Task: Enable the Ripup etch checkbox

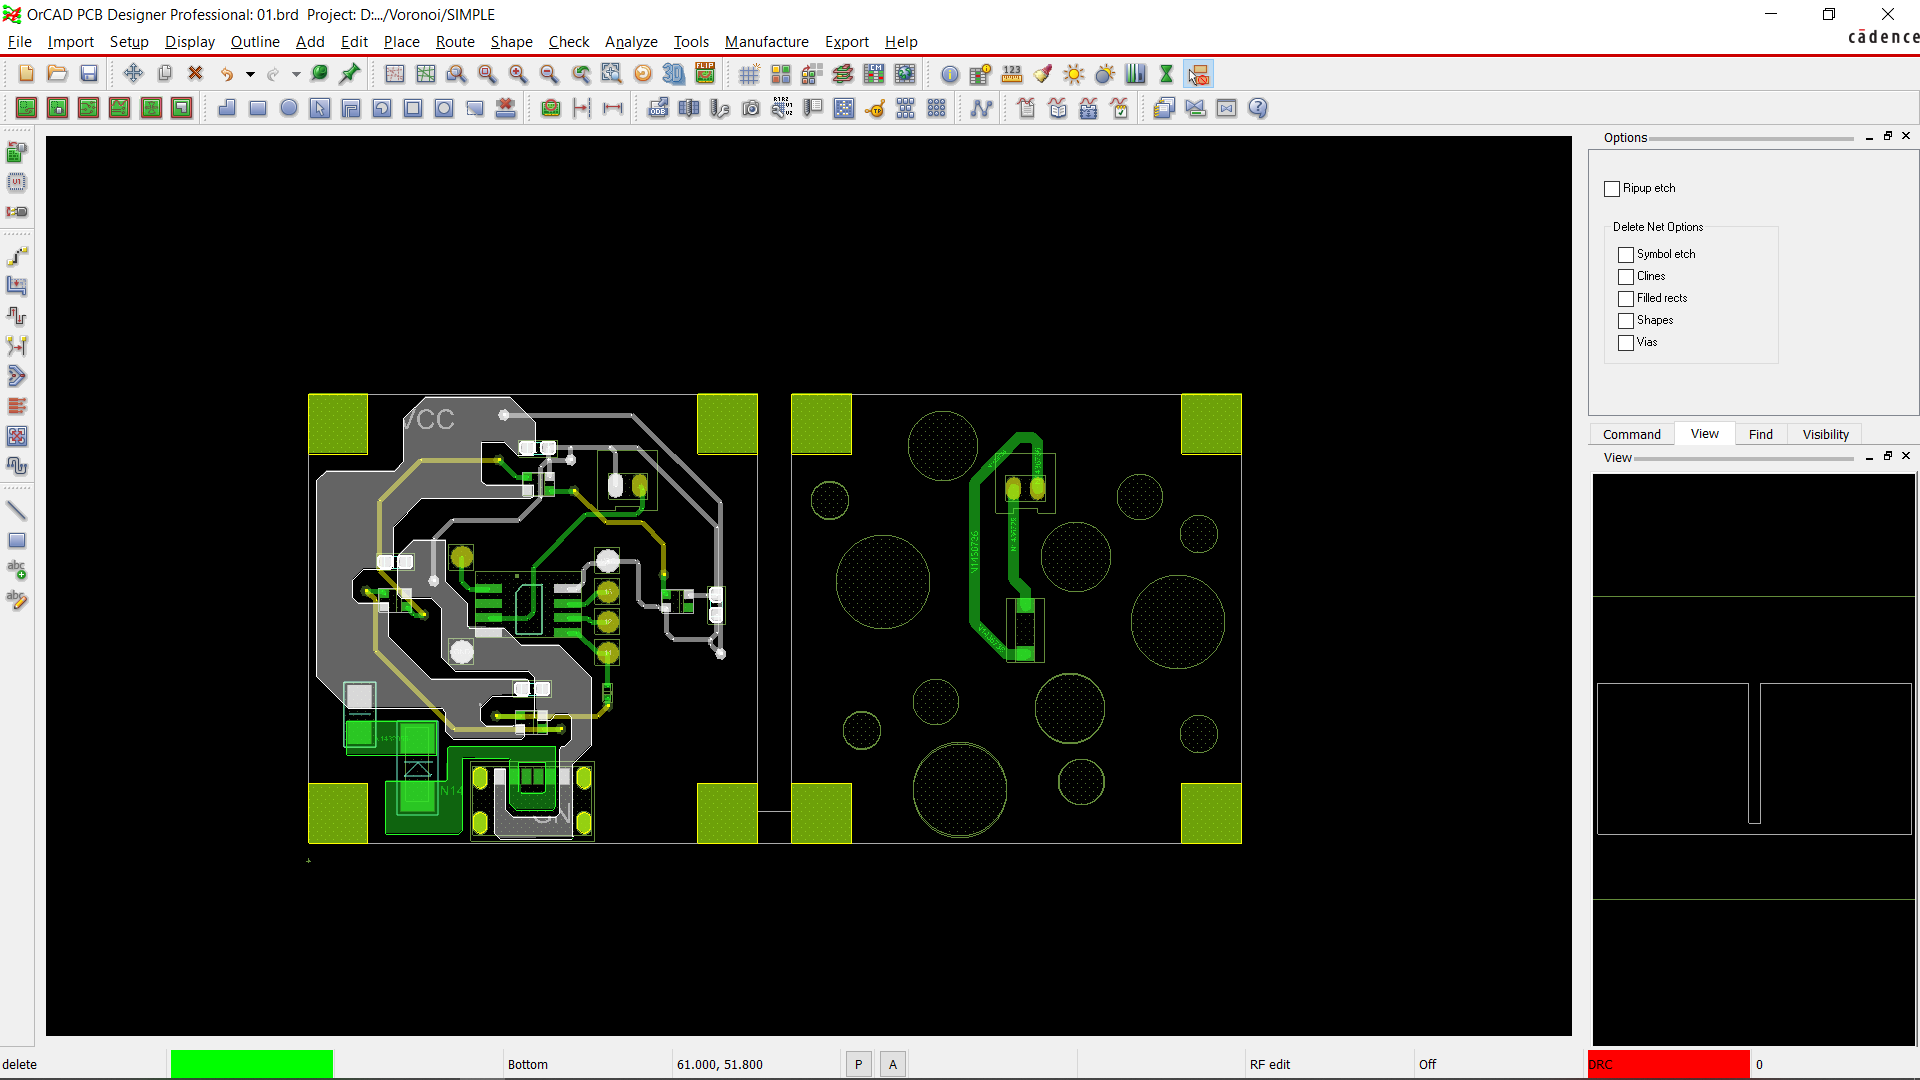Action: (1612, 189)
